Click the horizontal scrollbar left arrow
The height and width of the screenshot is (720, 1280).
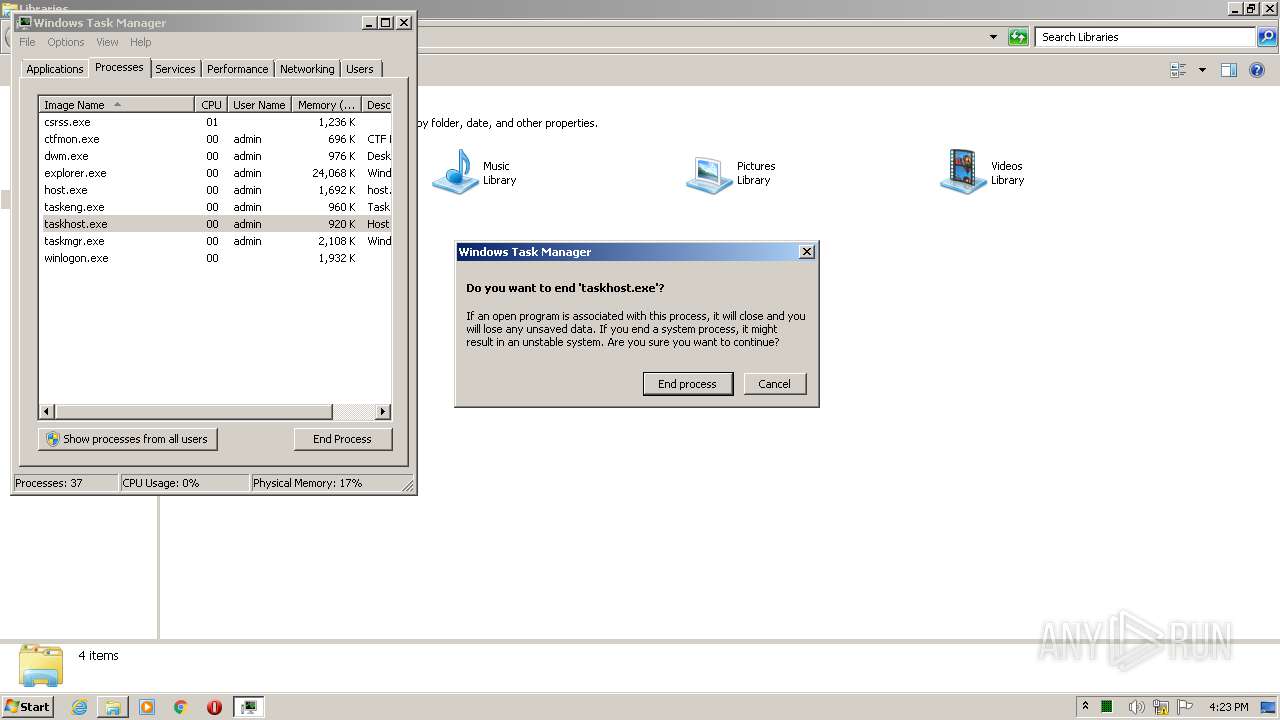coord(47,411)
